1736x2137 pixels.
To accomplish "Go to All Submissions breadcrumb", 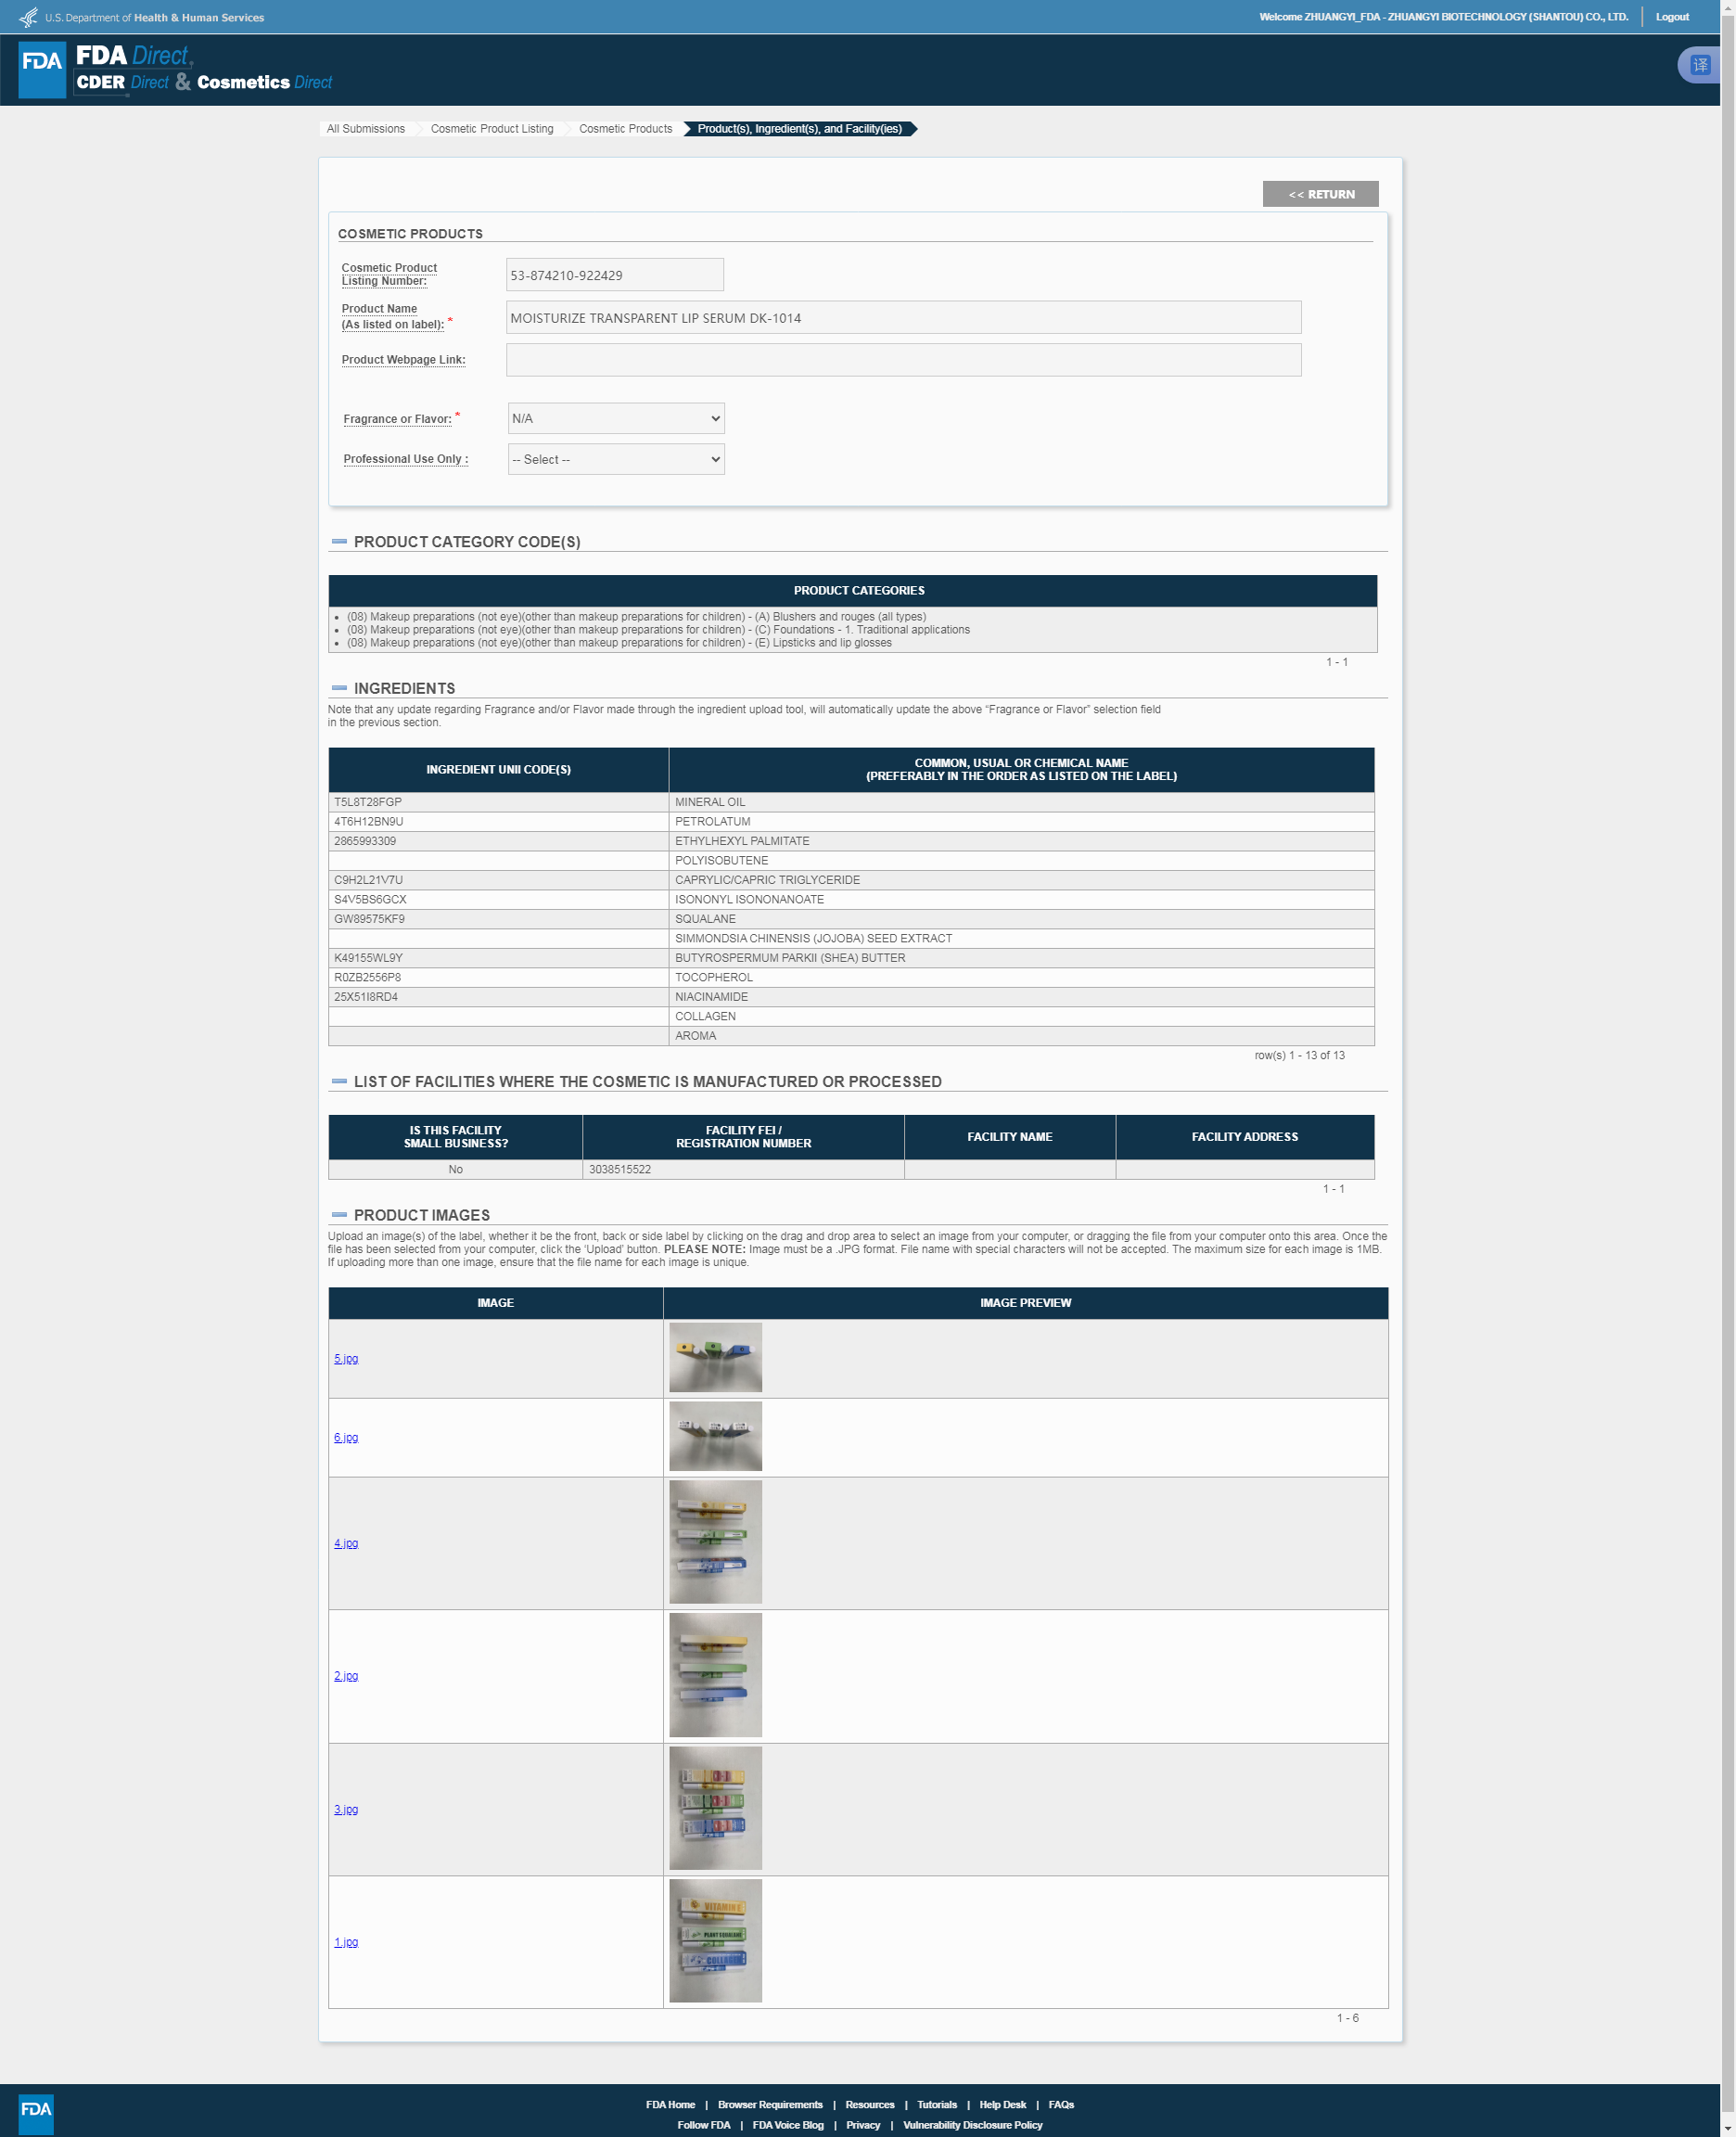I will click(366, 129).
